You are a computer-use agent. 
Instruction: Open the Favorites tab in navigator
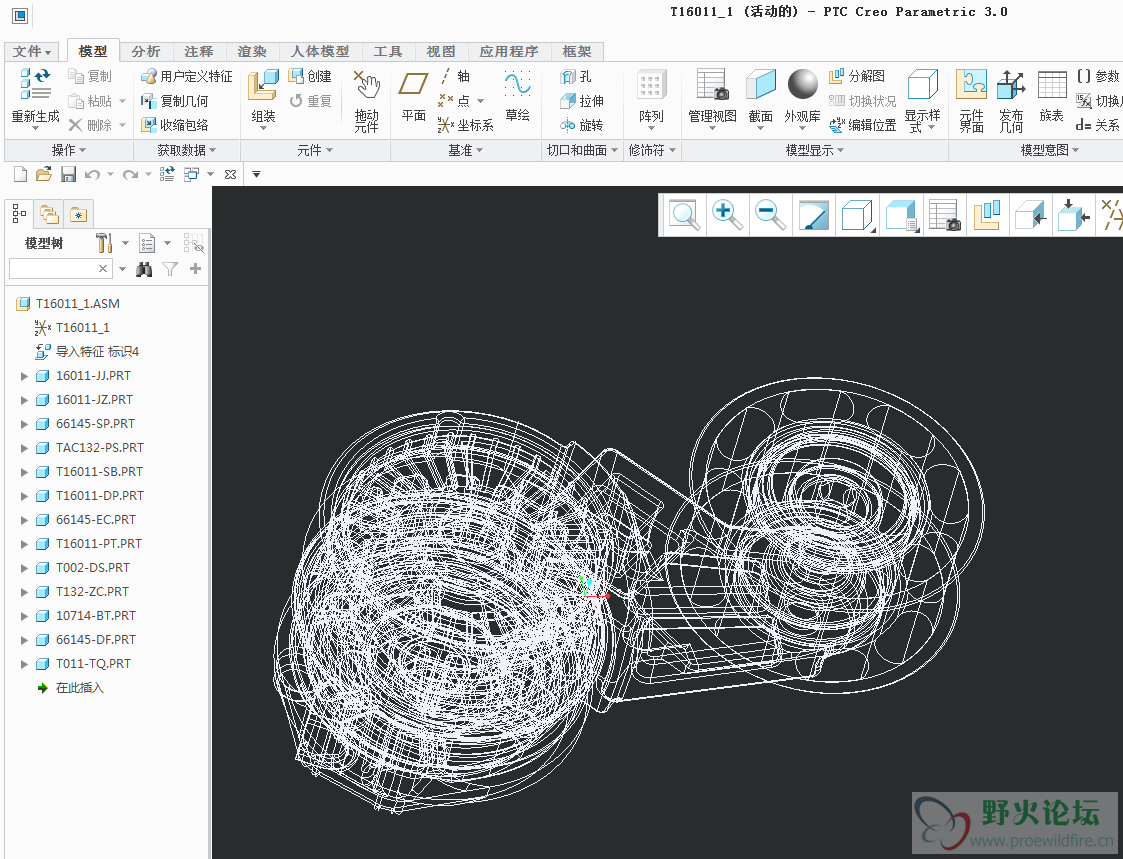coord(78,213)
